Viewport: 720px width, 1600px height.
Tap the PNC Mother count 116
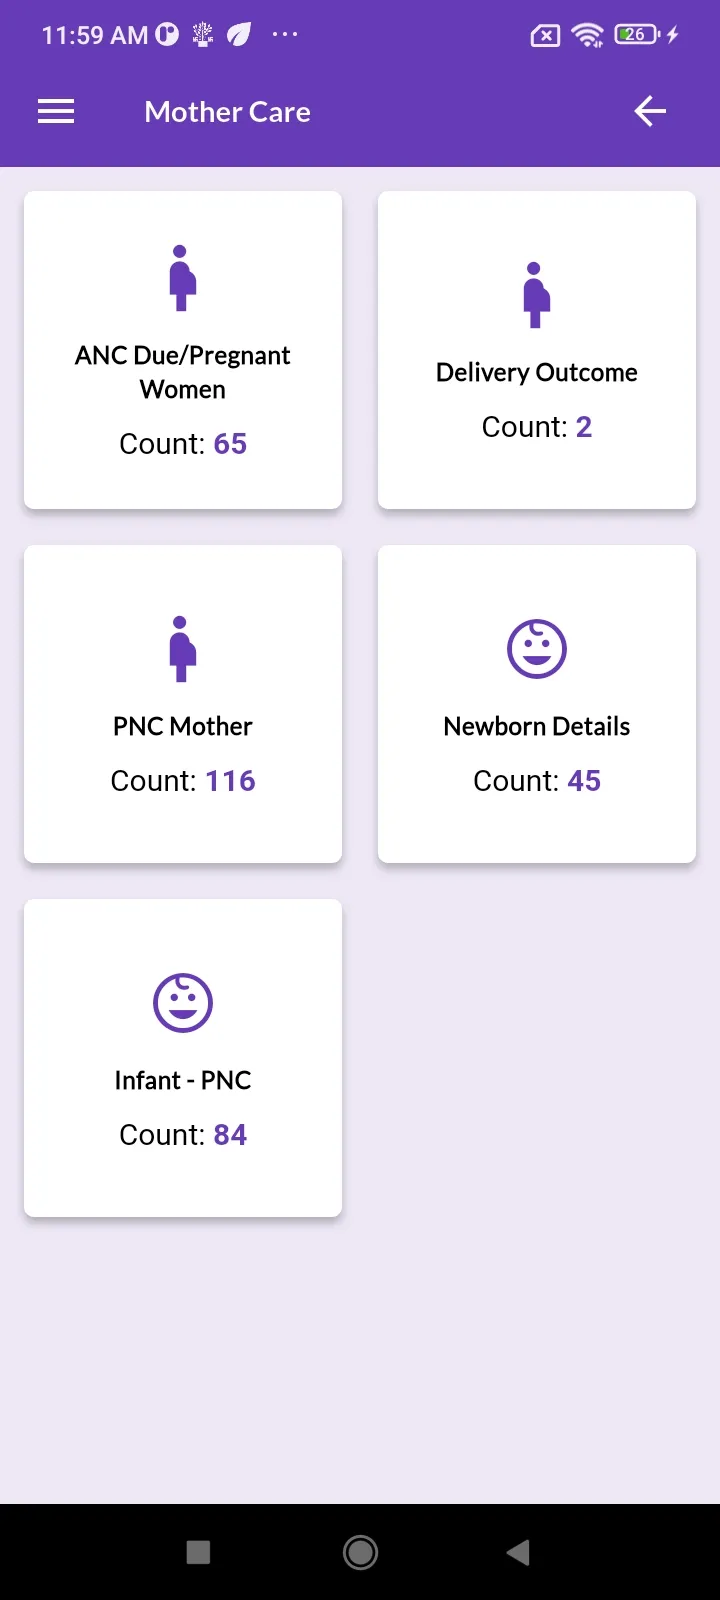point(231,781)
